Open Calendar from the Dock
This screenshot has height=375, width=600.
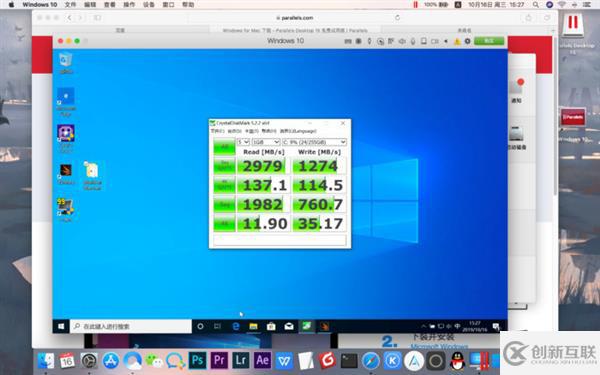click(67, 360)
